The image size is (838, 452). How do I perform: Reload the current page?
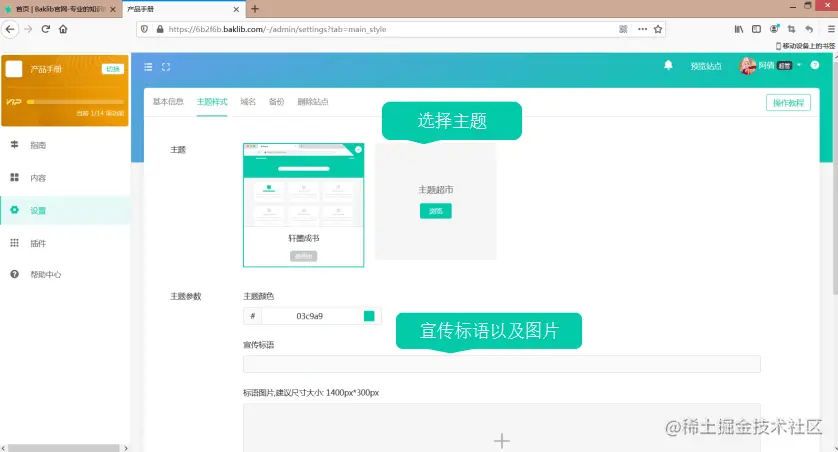[x=45, y=29]
